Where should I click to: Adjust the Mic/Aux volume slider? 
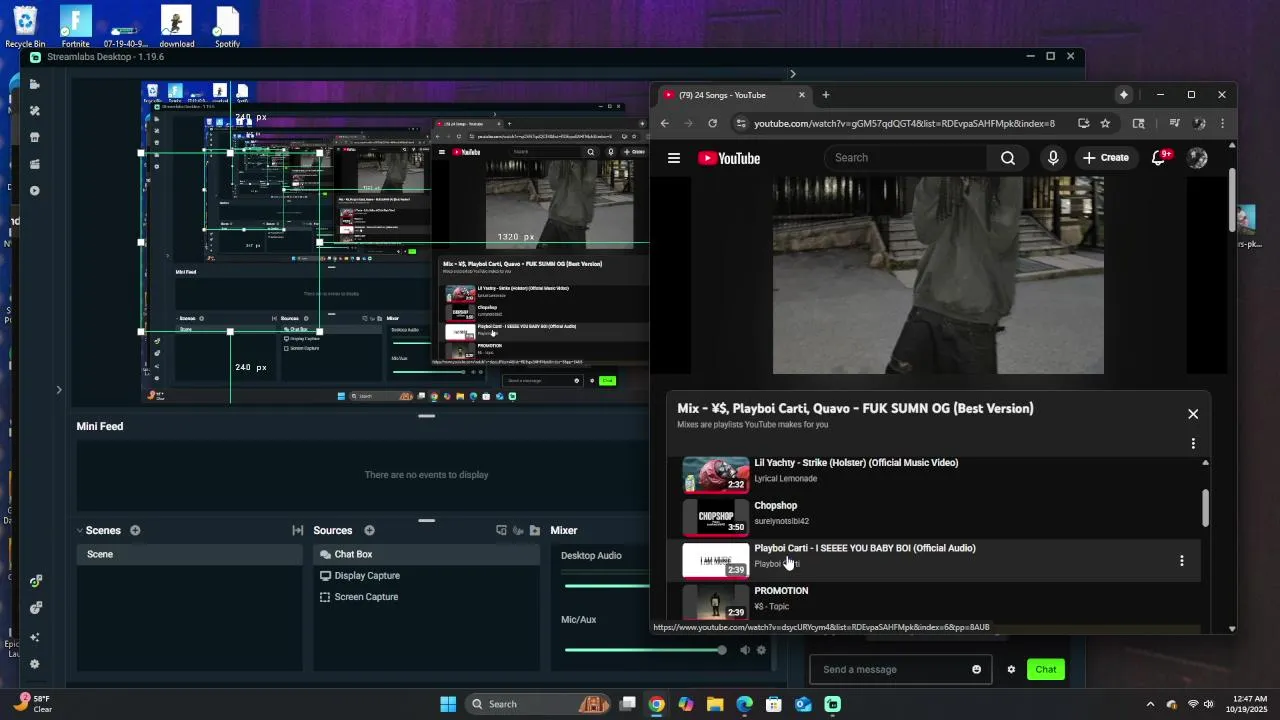click(x=645, y=650)
